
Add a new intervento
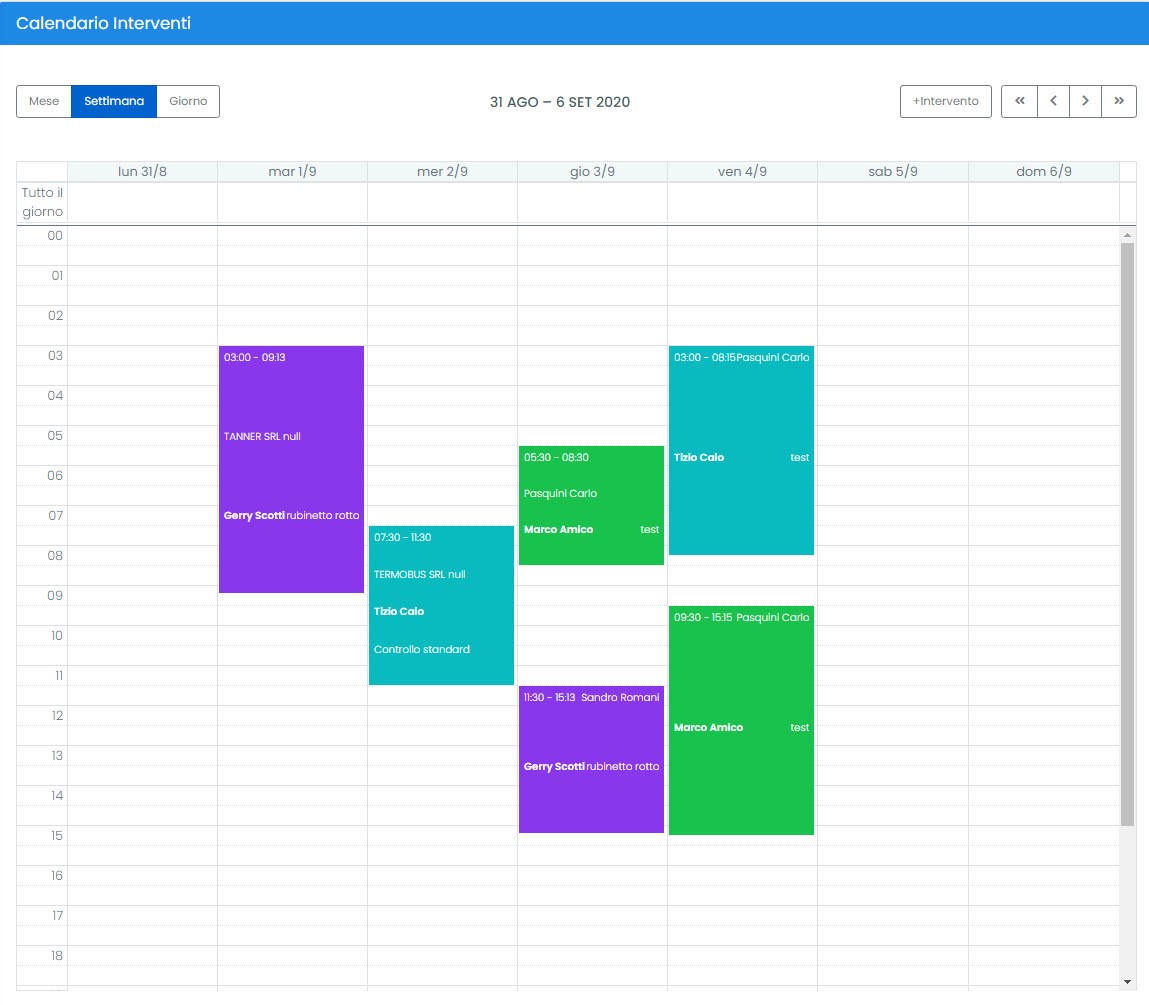(945, 101)
